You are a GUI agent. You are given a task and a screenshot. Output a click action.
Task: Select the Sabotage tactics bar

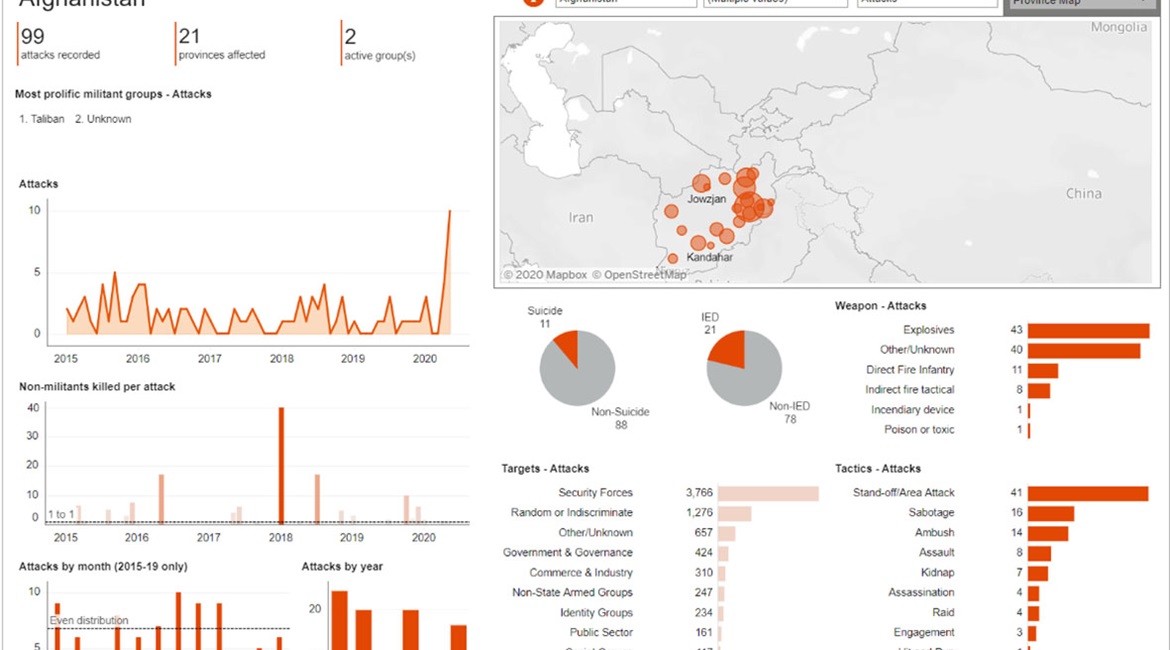tap(1051, 513)
